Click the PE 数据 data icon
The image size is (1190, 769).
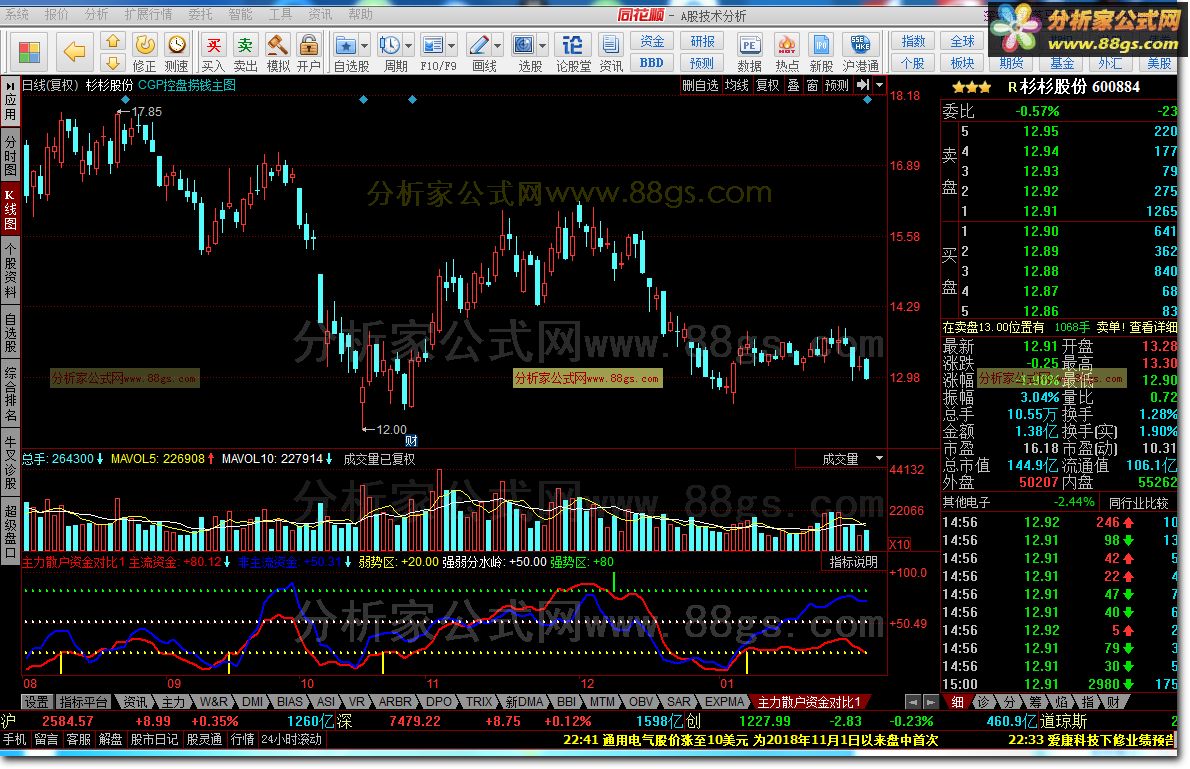749,46
